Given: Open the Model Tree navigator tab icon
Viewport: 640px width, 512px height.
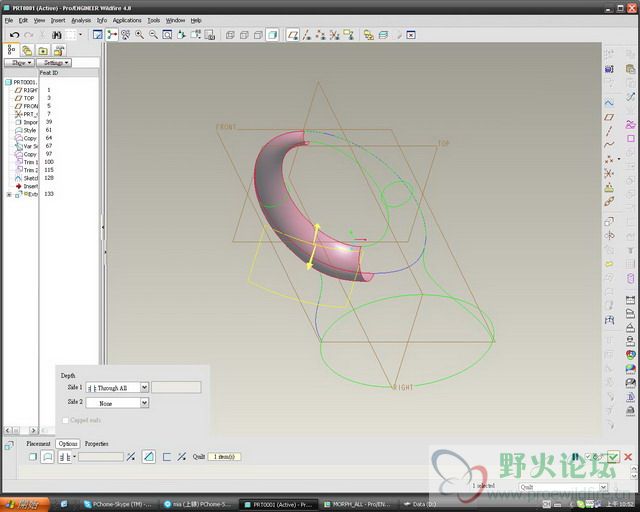Looking at the screenshot, I should [11, 50].
